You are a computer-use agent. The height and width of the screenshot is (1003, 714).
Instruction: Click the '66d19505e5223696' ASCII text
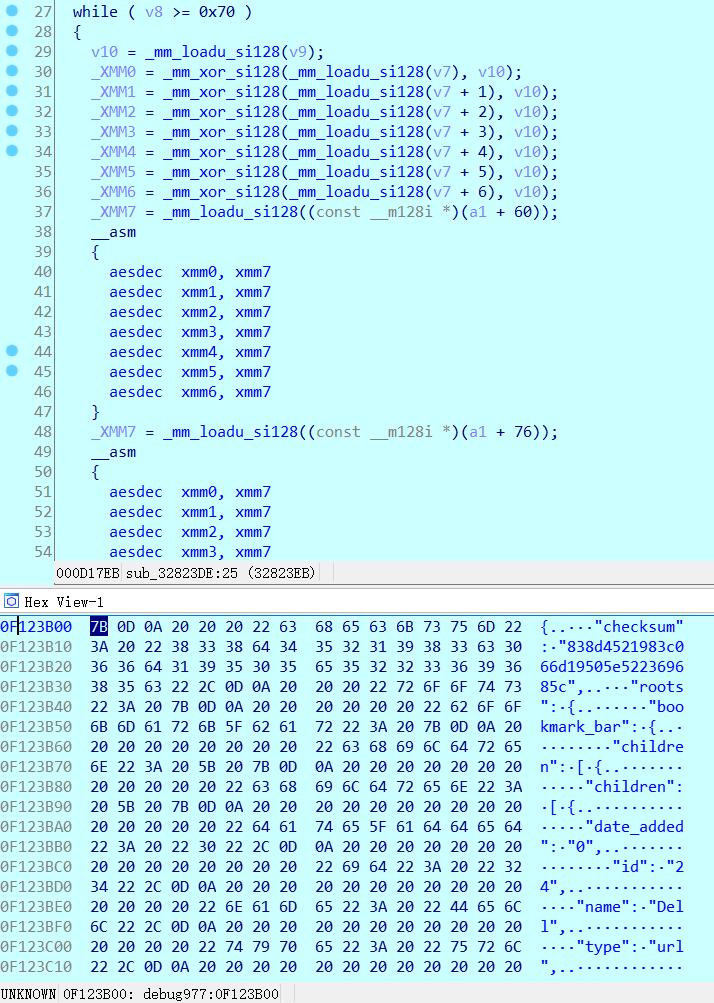coord(612,667)
